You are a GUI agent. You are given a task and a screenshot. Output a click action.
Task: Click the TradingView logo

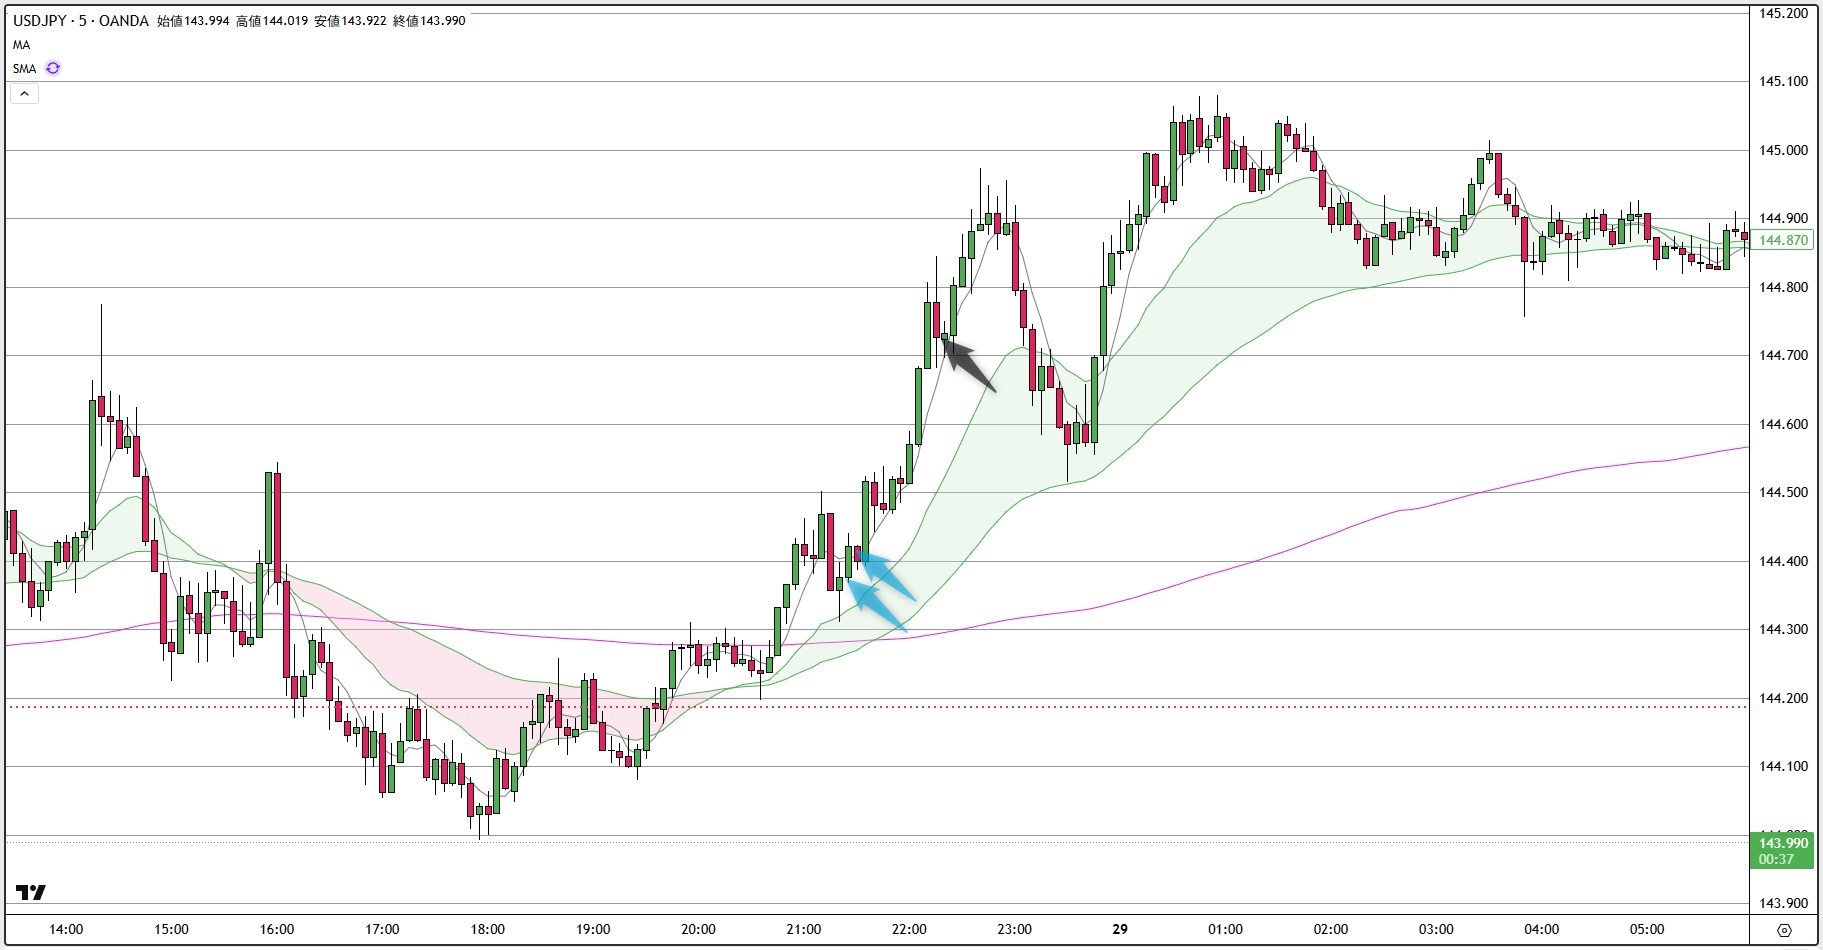click(31, 892)
